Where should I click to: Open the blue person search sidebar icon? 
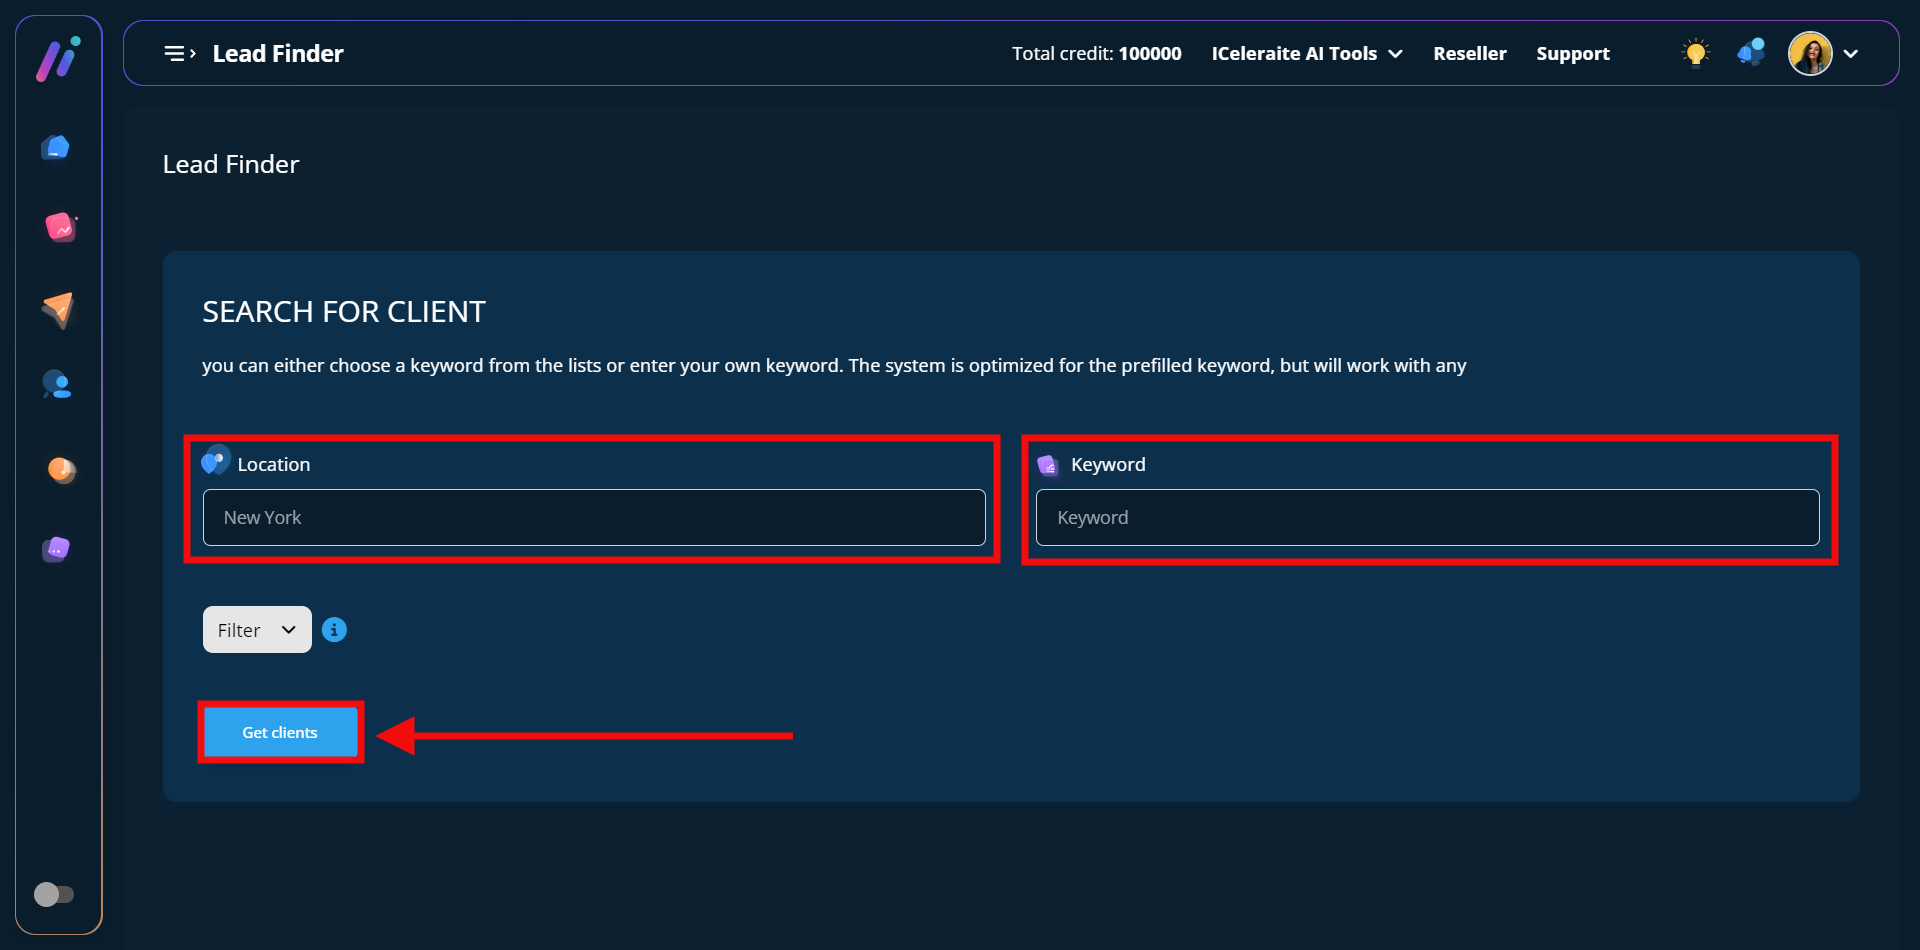point(57,385)
